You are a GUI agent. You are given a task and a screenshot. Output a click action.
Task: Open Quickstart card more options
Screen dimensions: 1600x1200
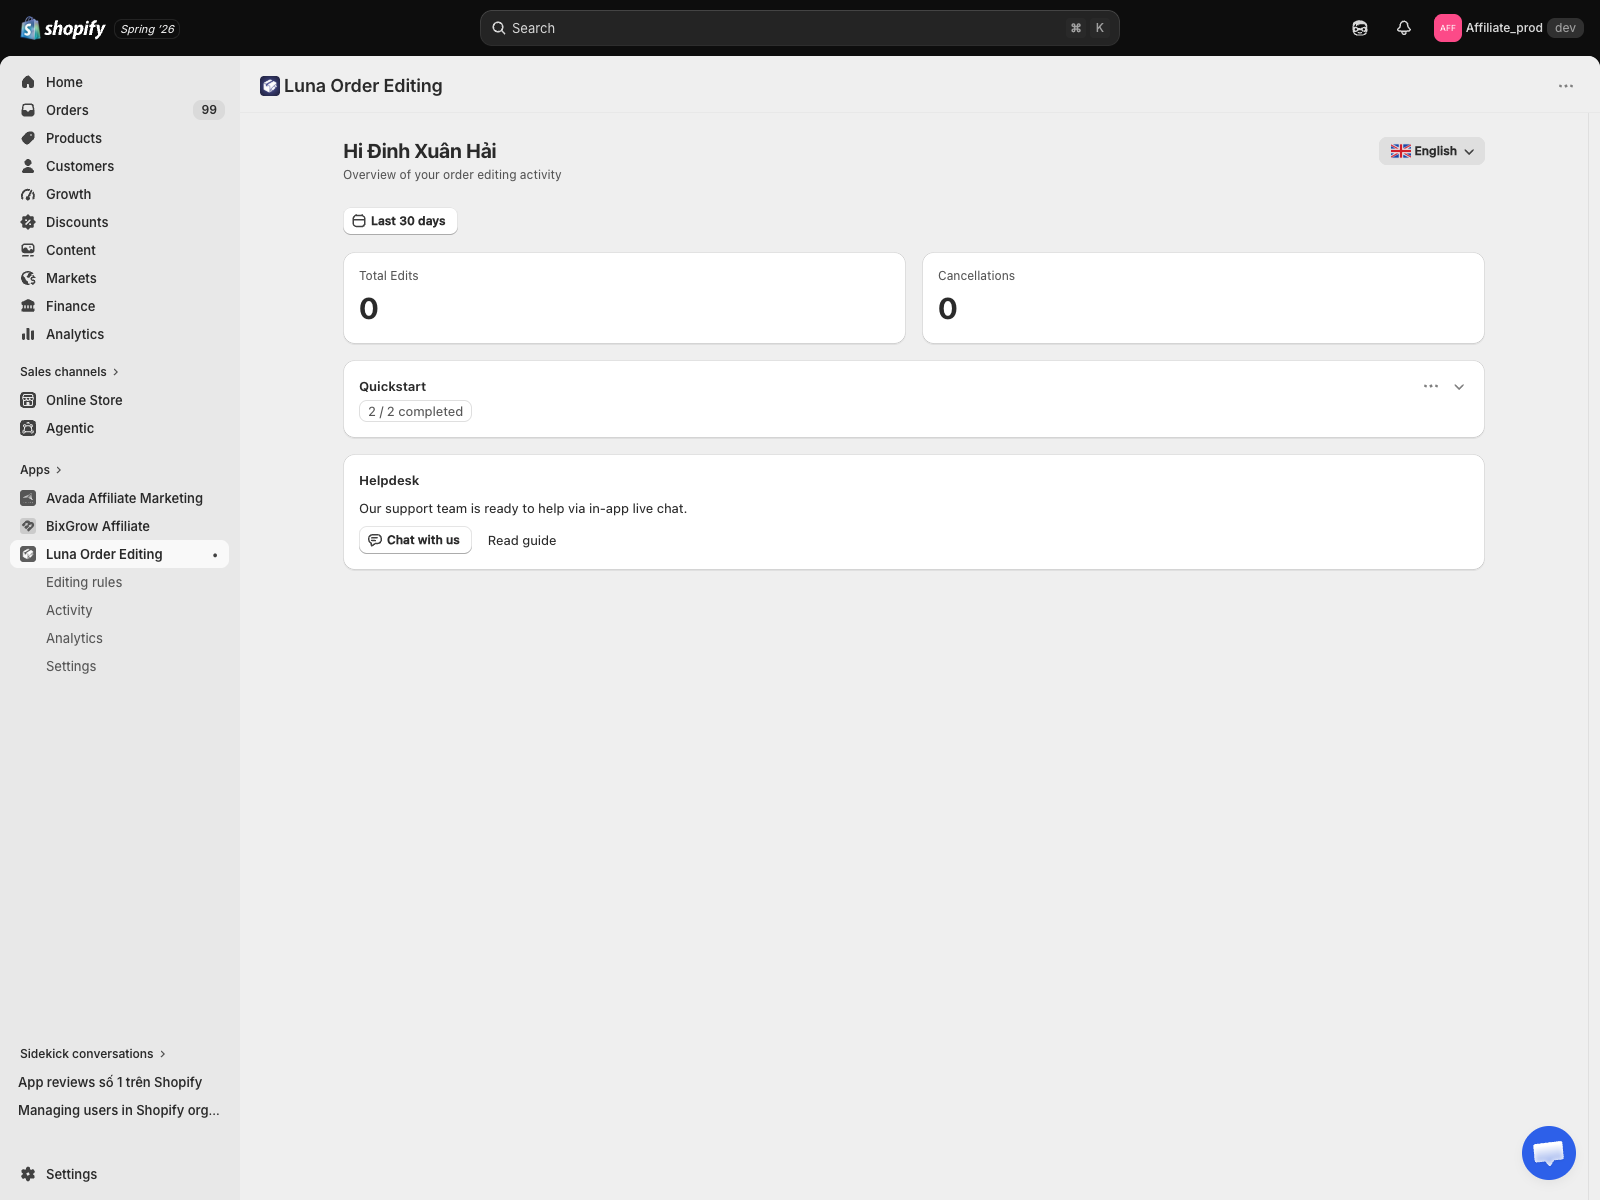click(x=1431, y=386)
